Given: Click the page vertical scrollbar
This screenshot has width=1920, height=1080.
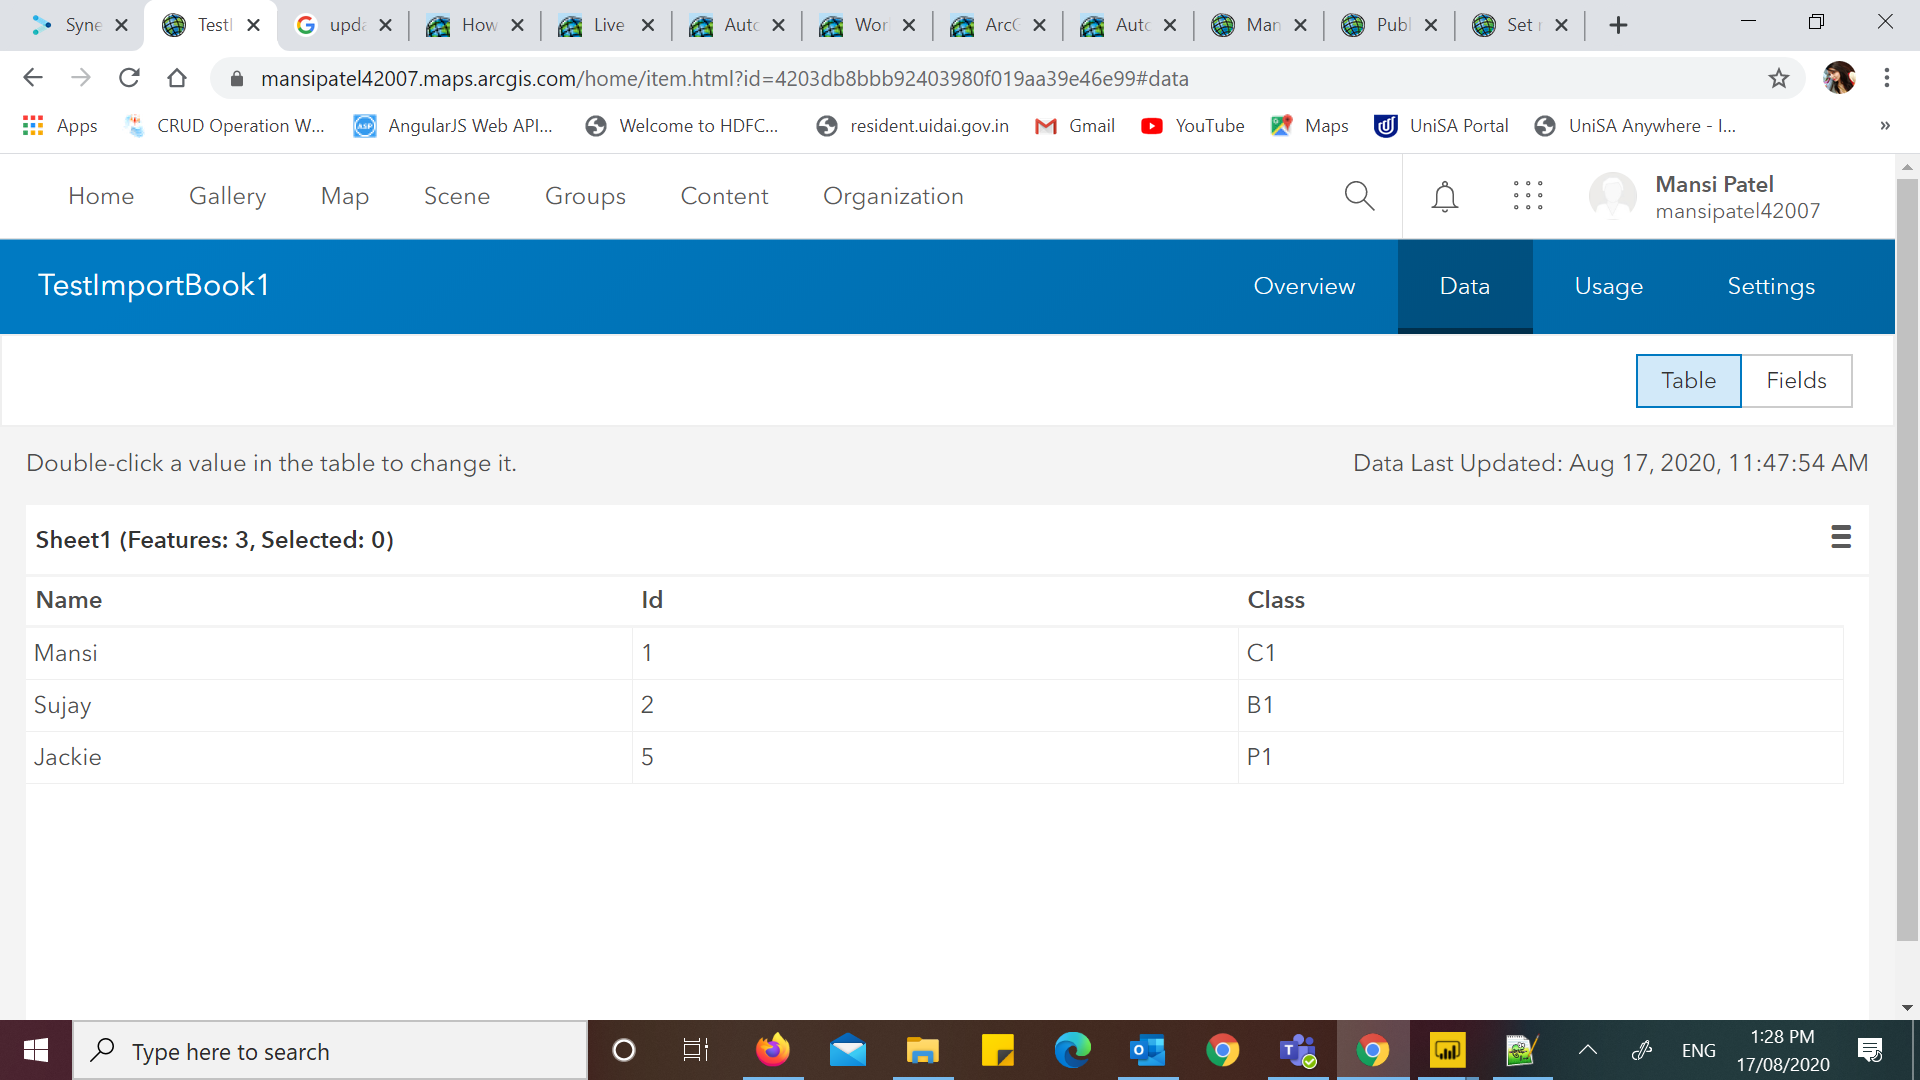Looking at the screenshot, I should 1907,560.
